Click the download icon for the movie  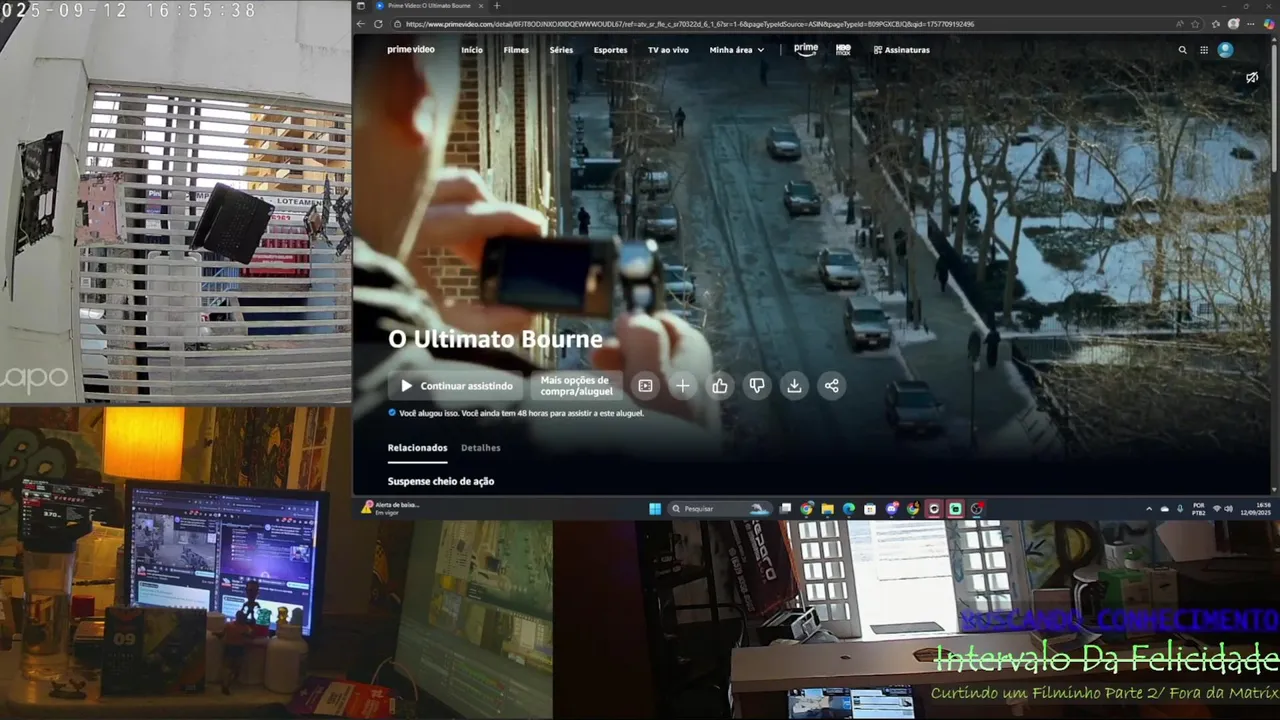(x=794, y=386)
